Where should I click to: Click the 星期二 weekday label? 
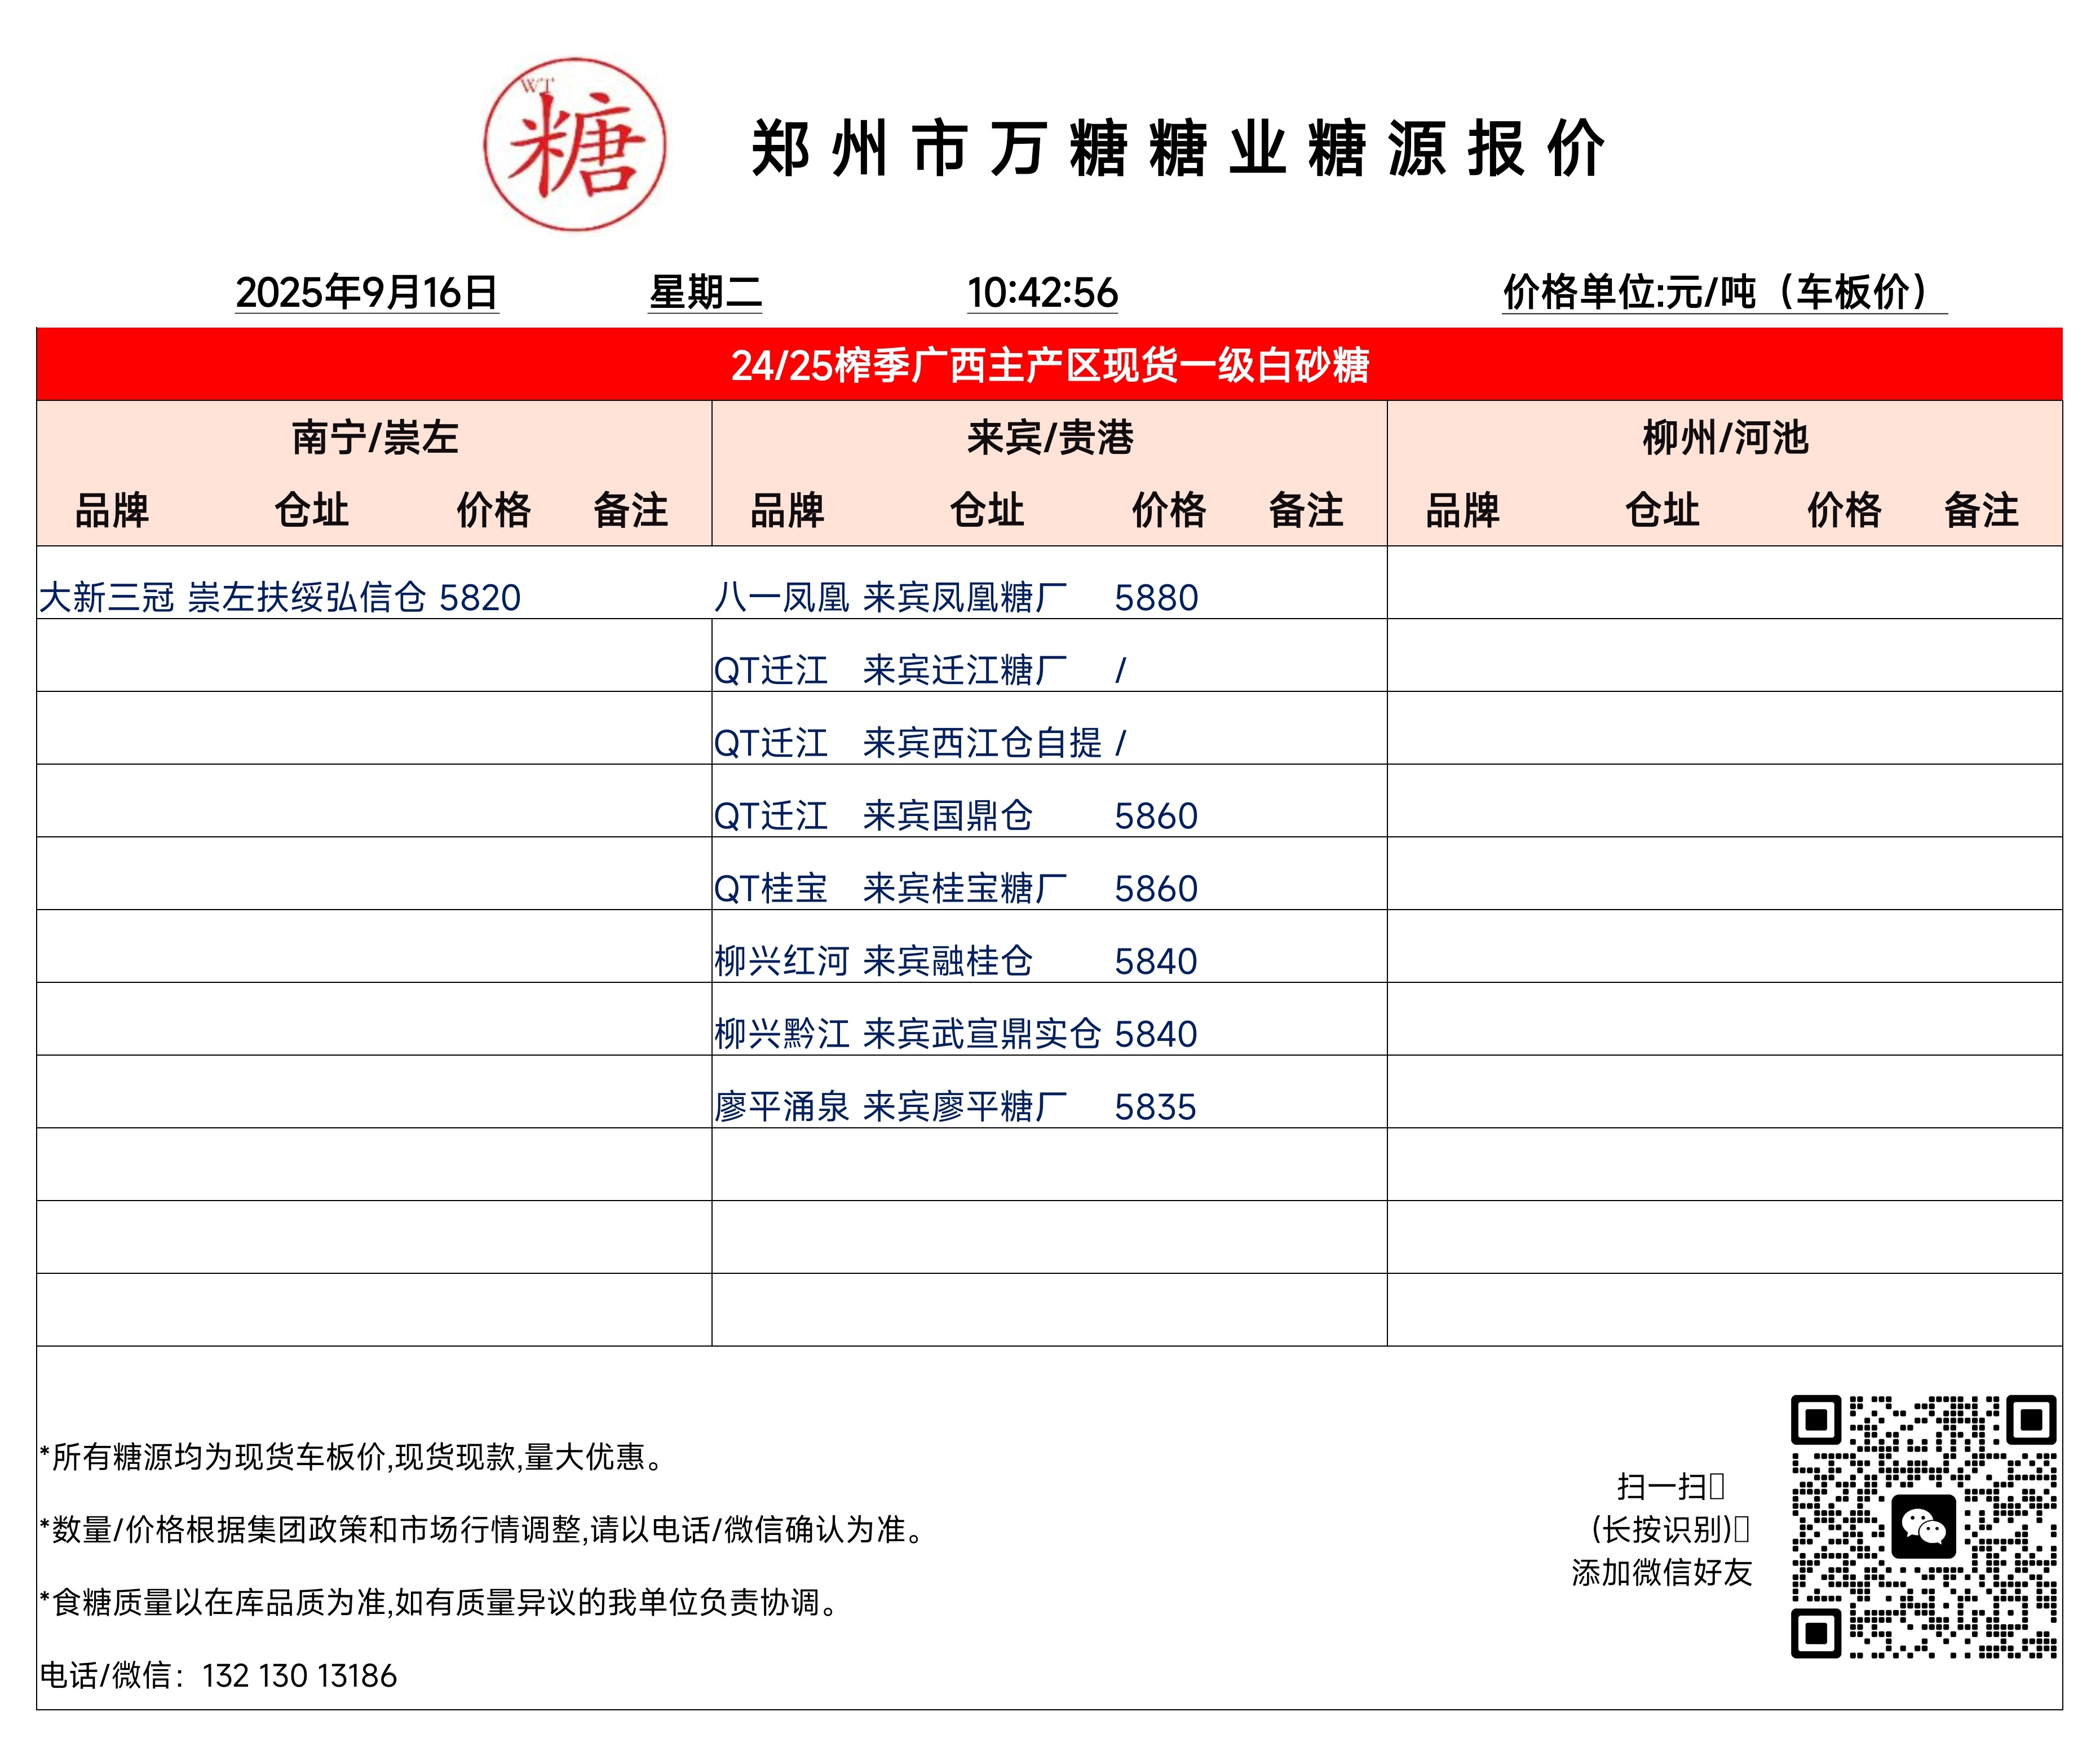(705, 293)
